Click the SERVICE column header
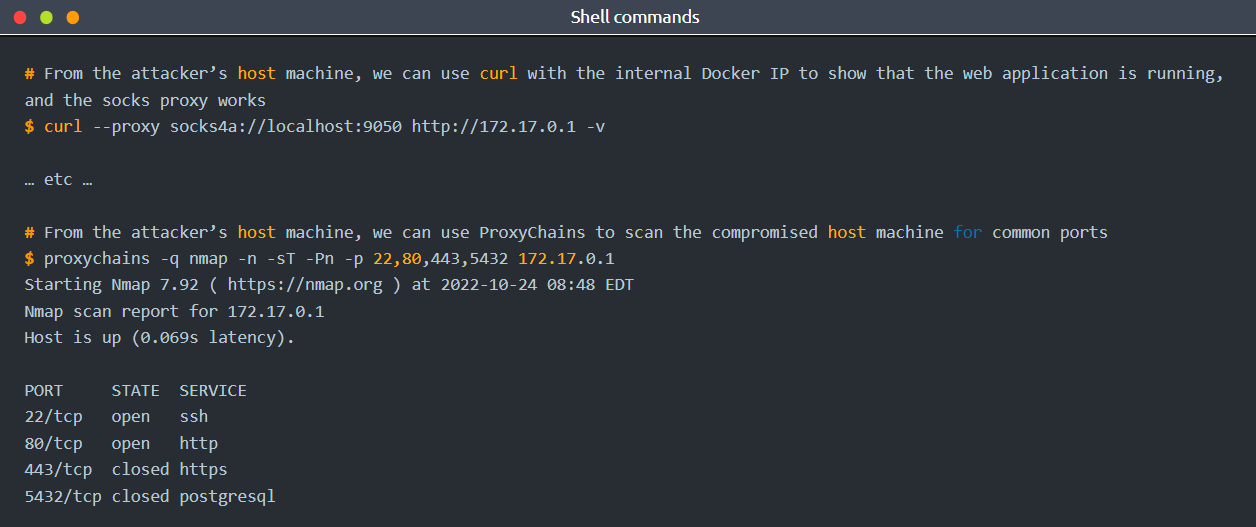The height and width of the screenshot is (527, 1256). click(213, 390)
